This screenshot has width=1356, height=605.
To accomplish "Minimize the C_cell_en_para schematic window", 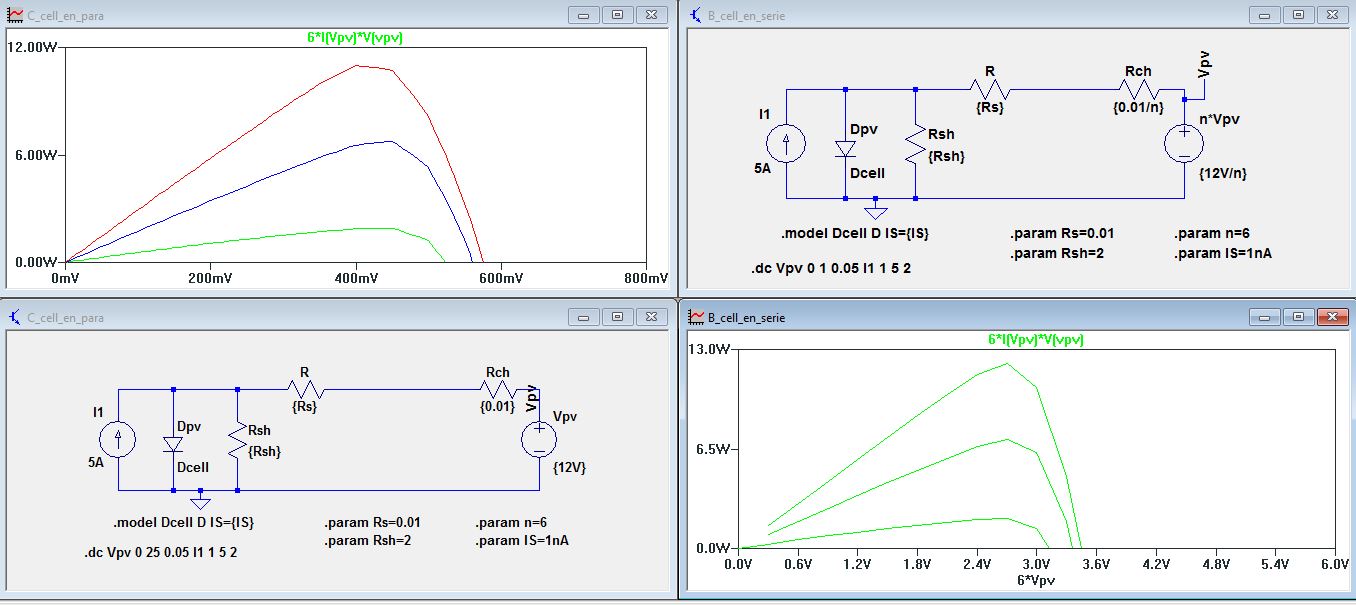I will pos(583,317).
